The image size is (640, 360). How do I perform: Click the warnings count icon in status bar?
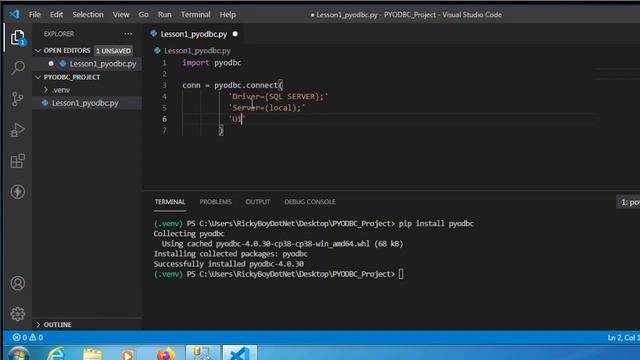click(x=33, y=337)
